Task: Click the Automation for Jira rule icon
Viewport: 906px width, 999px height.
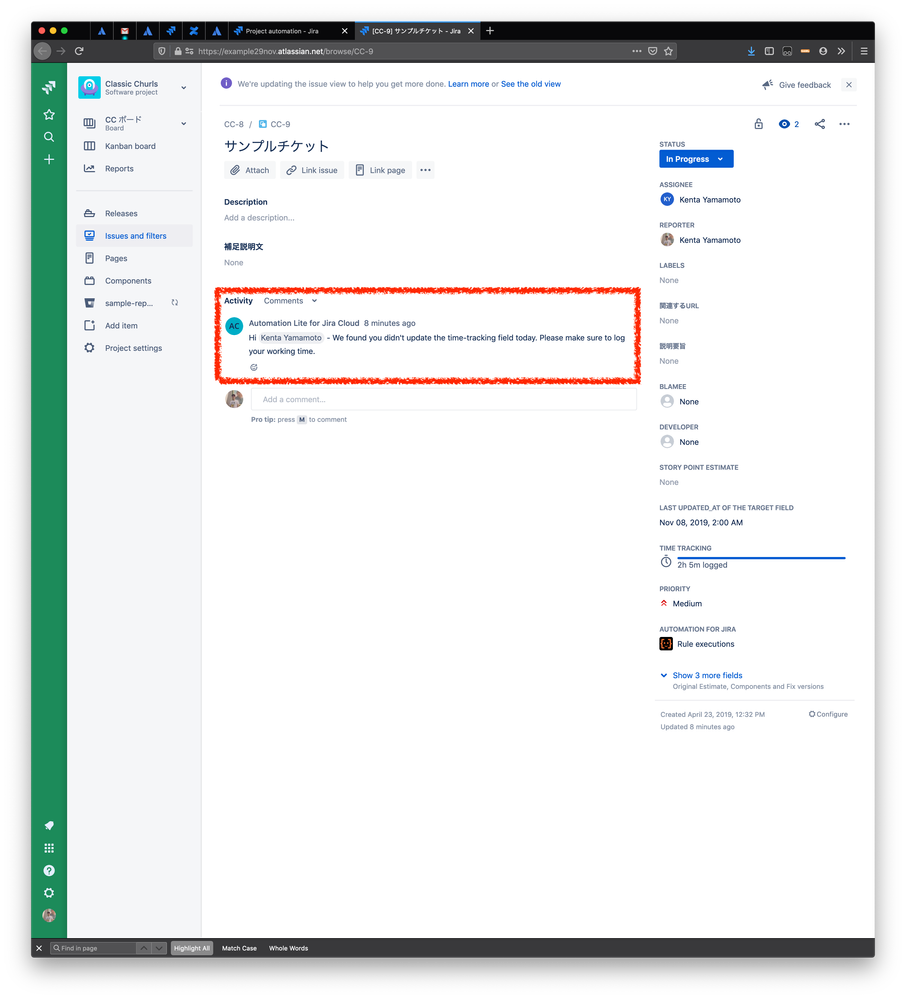Action: point(666,644)
